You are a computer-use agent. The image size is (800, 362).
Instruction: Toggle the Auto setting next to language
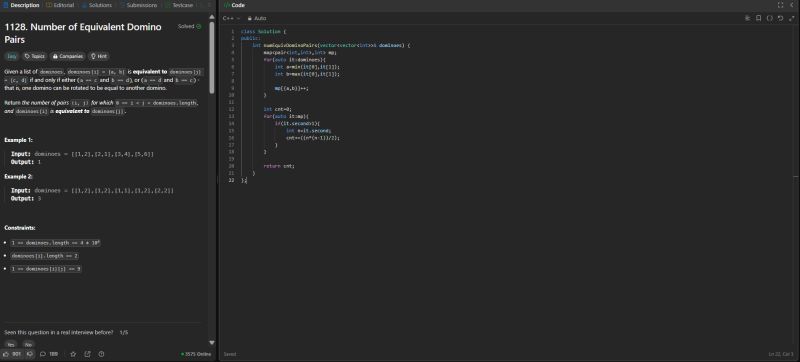click(257, 18)
